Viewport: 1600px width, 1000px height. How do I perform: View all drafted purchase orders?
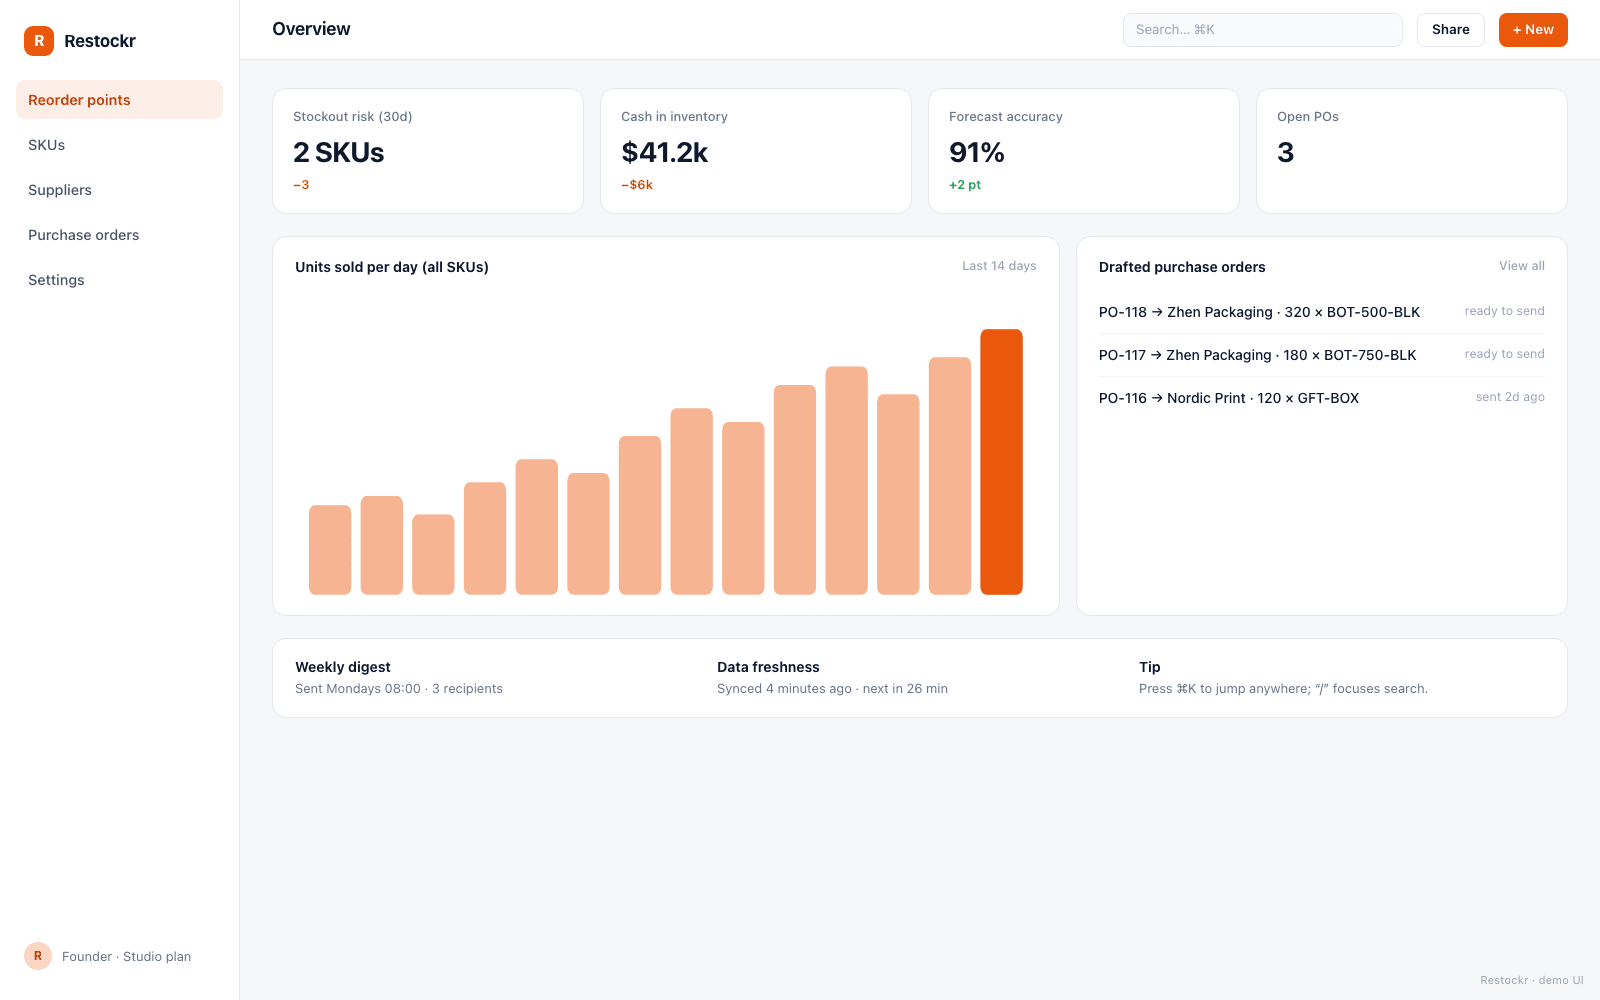point(1521,266)
